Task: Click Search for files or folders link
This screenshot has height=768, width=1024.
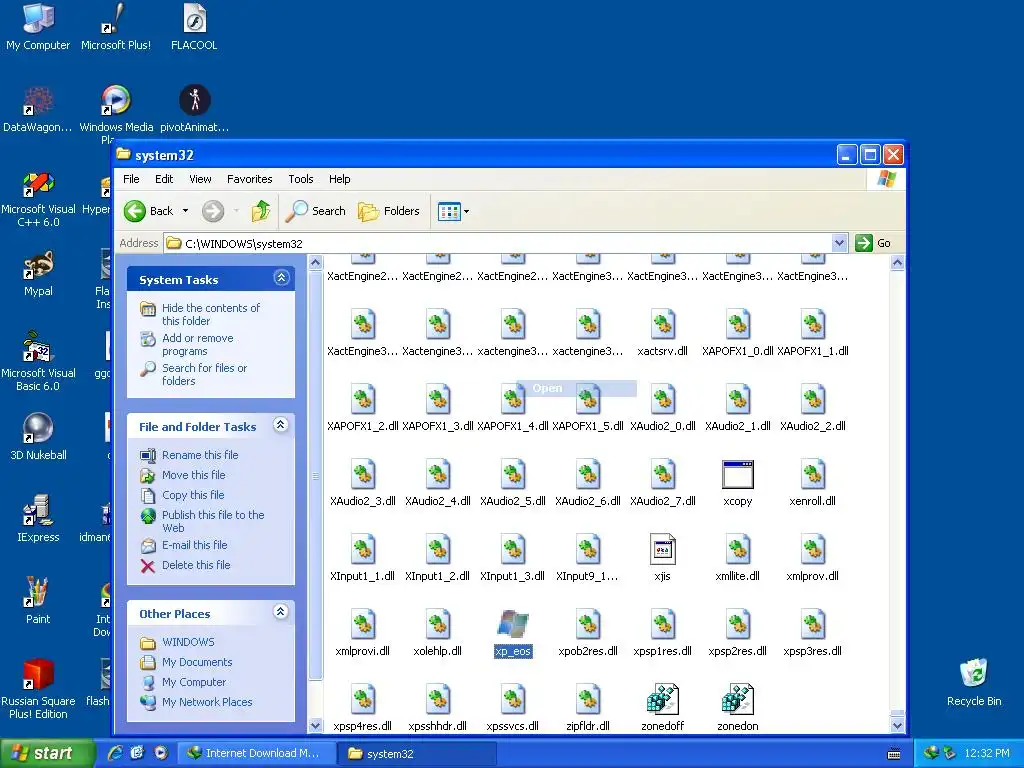Action: (204, 374)
